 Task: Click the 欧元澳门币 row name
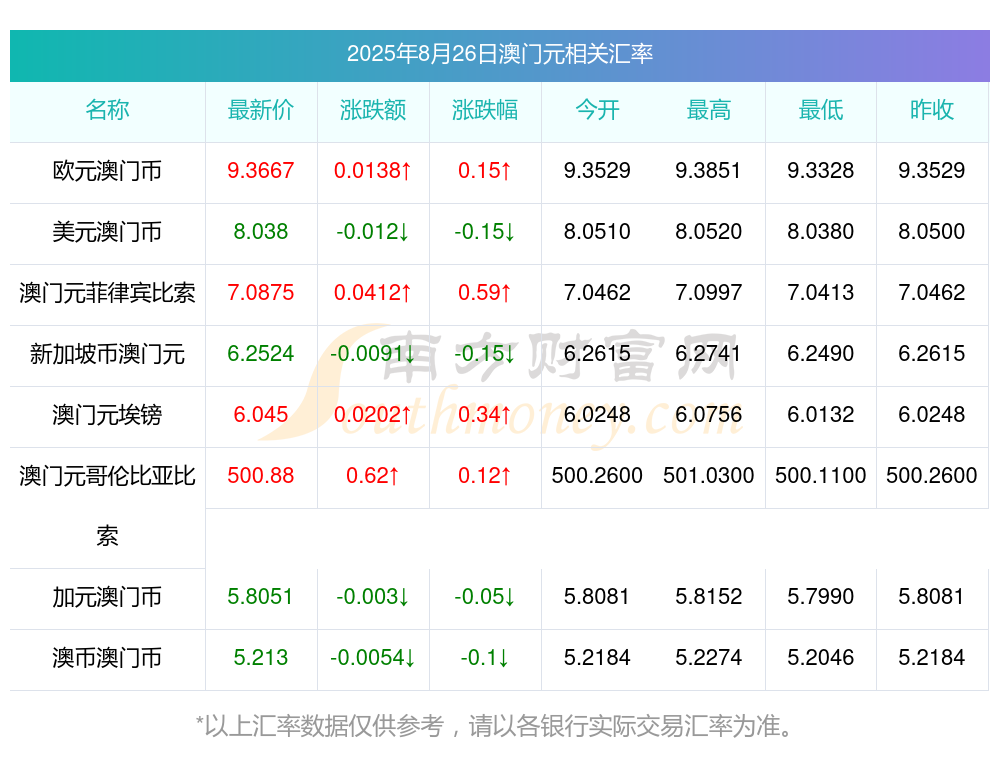click(107, 171)
